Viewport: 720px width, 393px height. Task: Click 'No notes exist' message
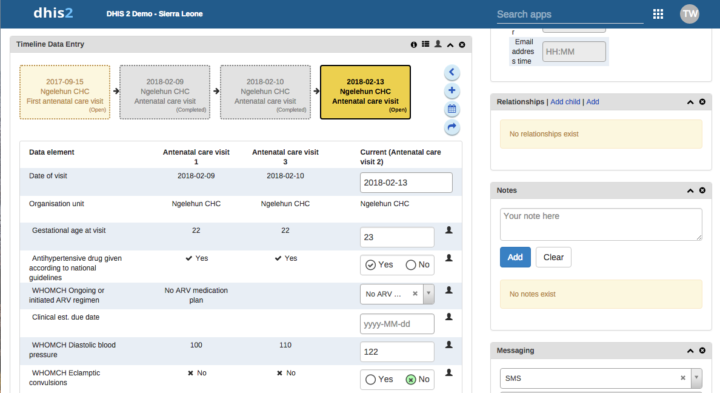click(x=601, y=294)
